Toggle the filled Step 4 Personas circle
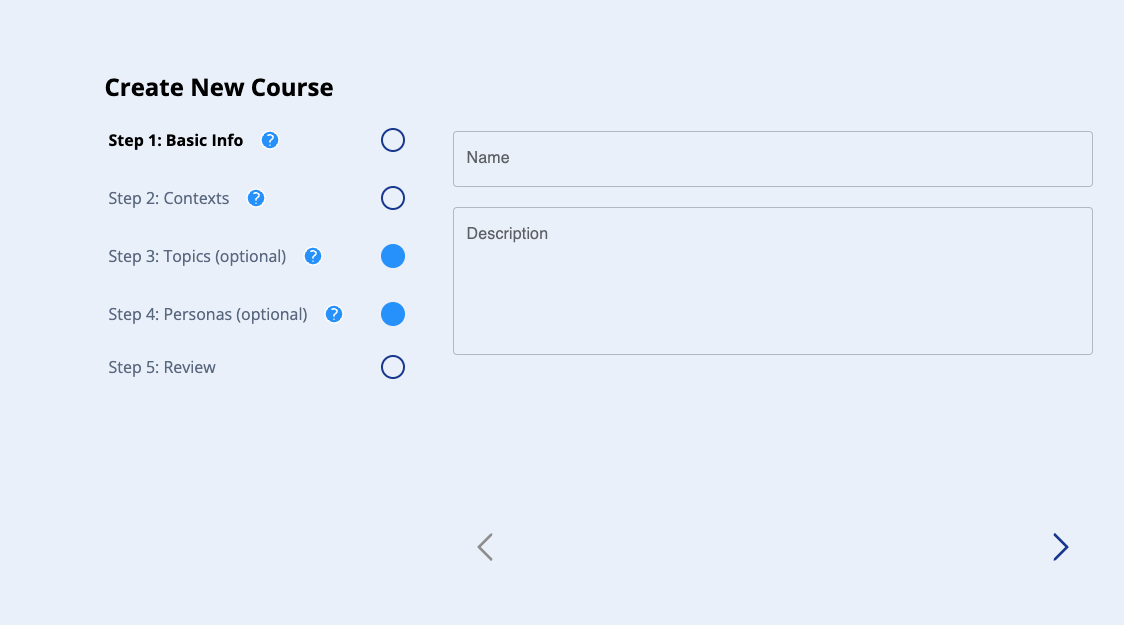The width and height of the screenshot is (1124, 625). [393, 314]
